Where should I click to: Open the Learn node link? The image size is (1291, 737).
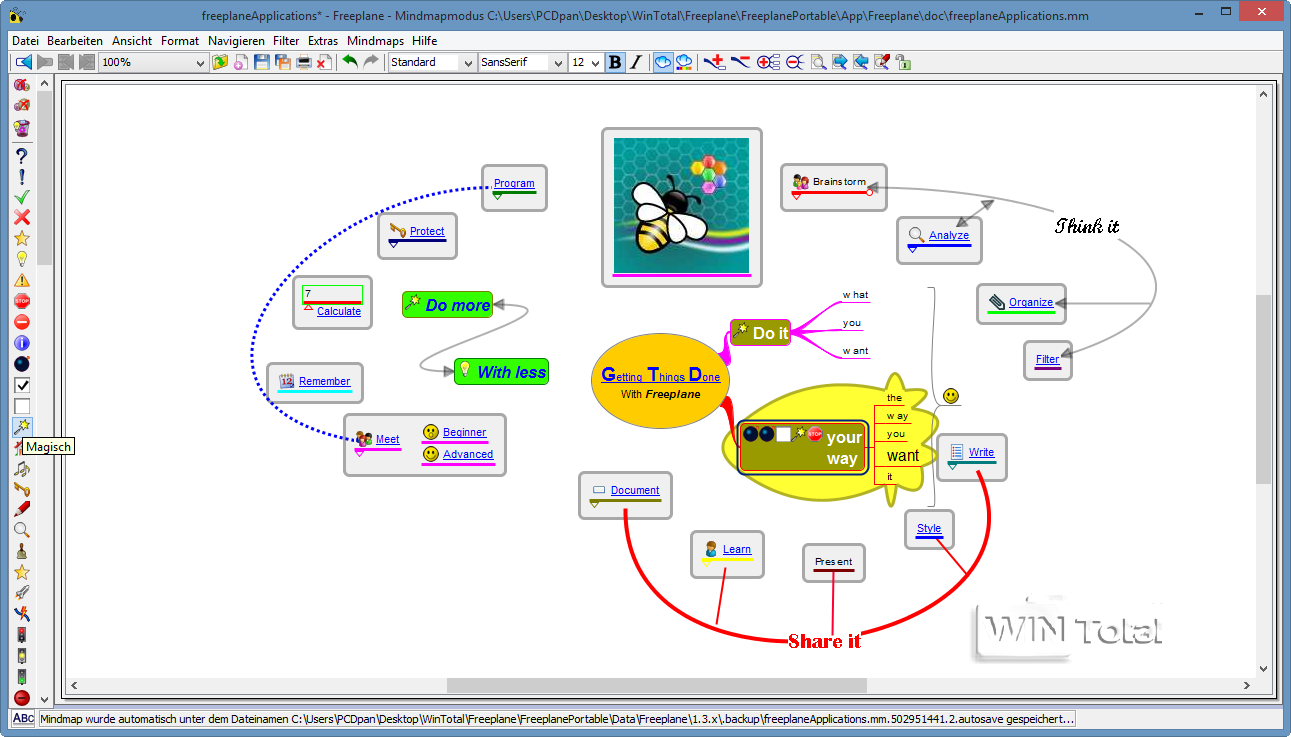(x=737, y=549)
